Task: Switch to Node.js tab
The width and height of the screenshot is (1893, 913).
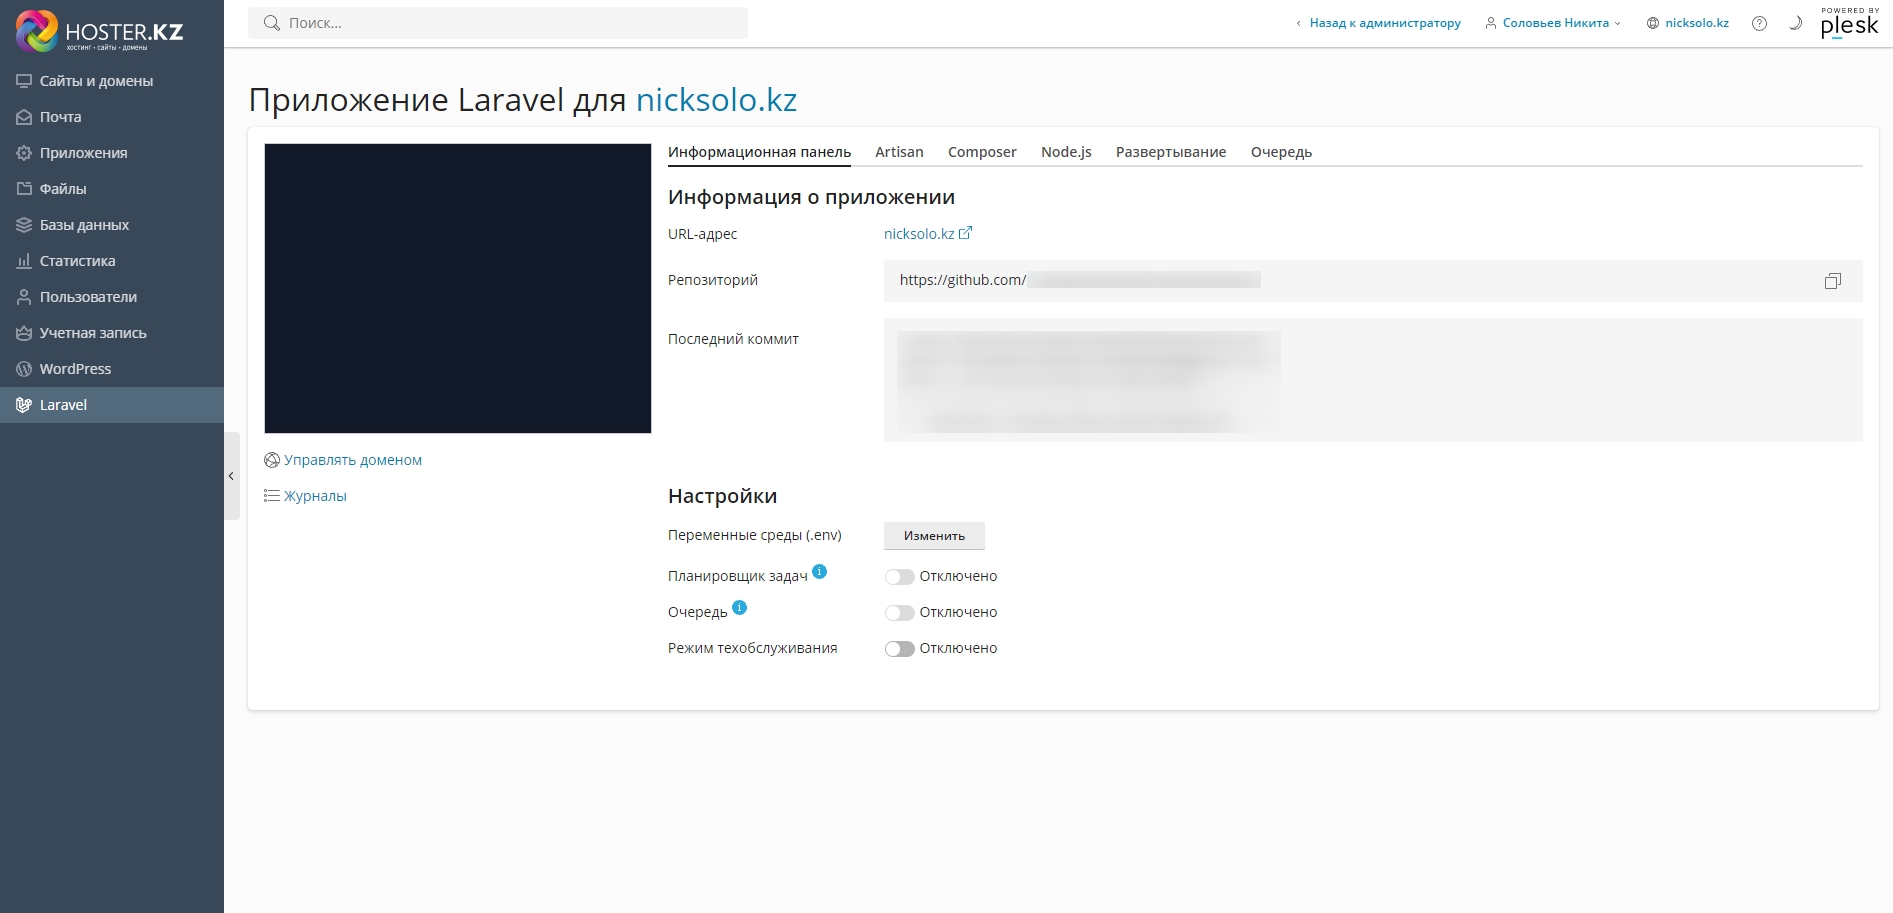Action: 1066,152
